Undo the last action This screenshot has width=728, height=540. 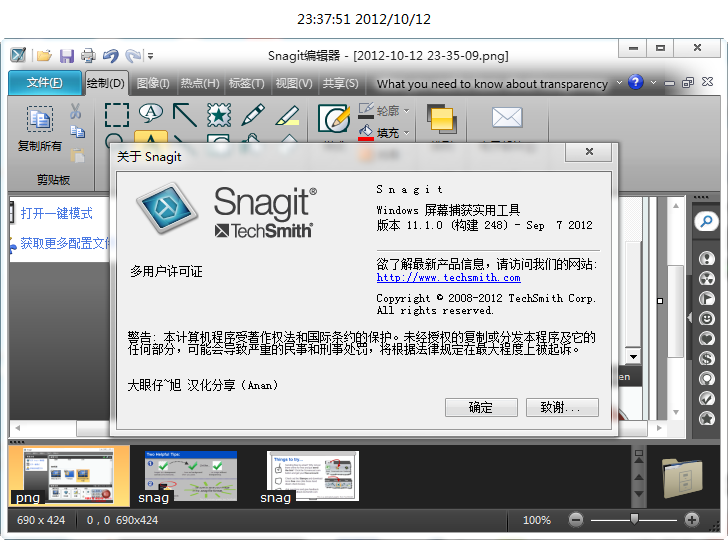pos(110,56)
